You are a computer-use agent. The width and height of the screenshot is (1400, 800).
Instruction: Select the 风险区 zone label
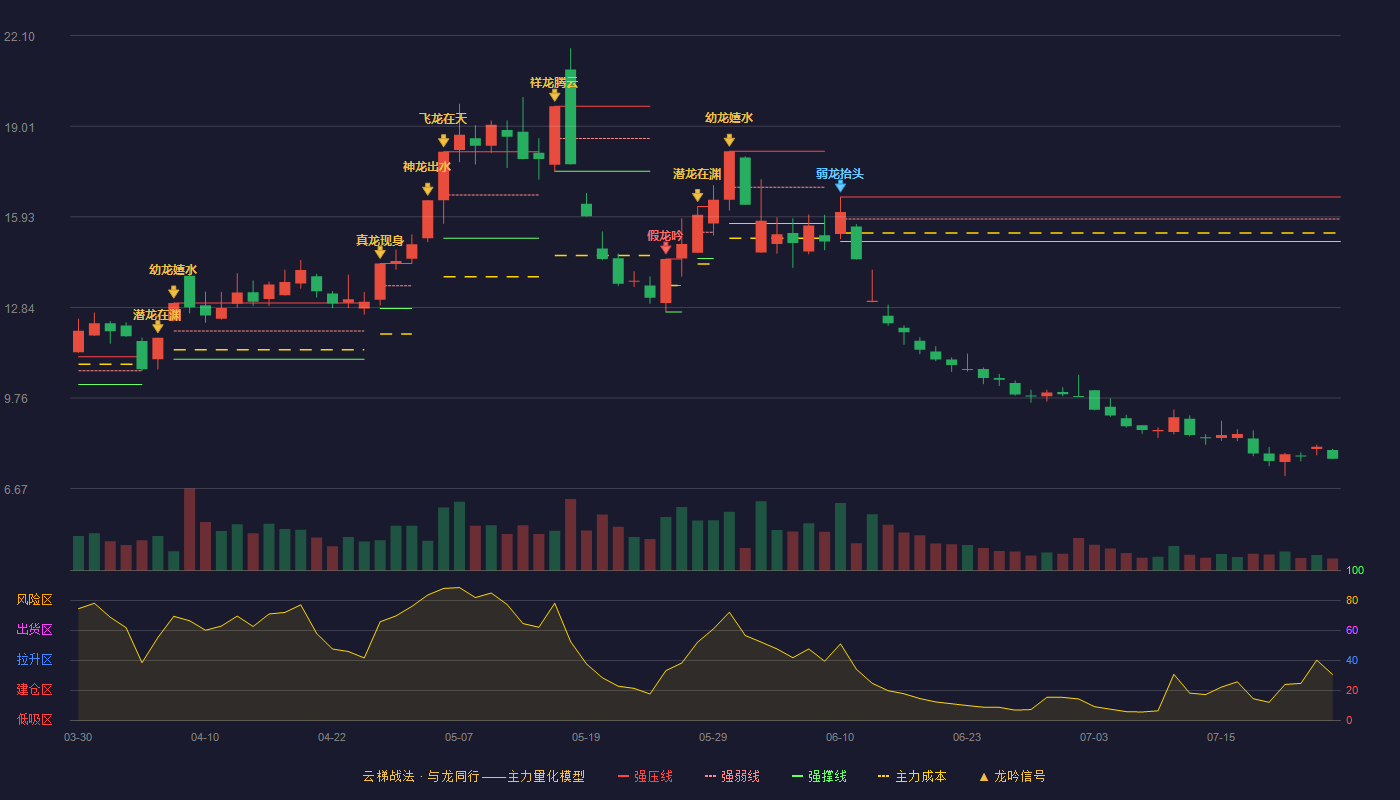click(x=34, y=600)
